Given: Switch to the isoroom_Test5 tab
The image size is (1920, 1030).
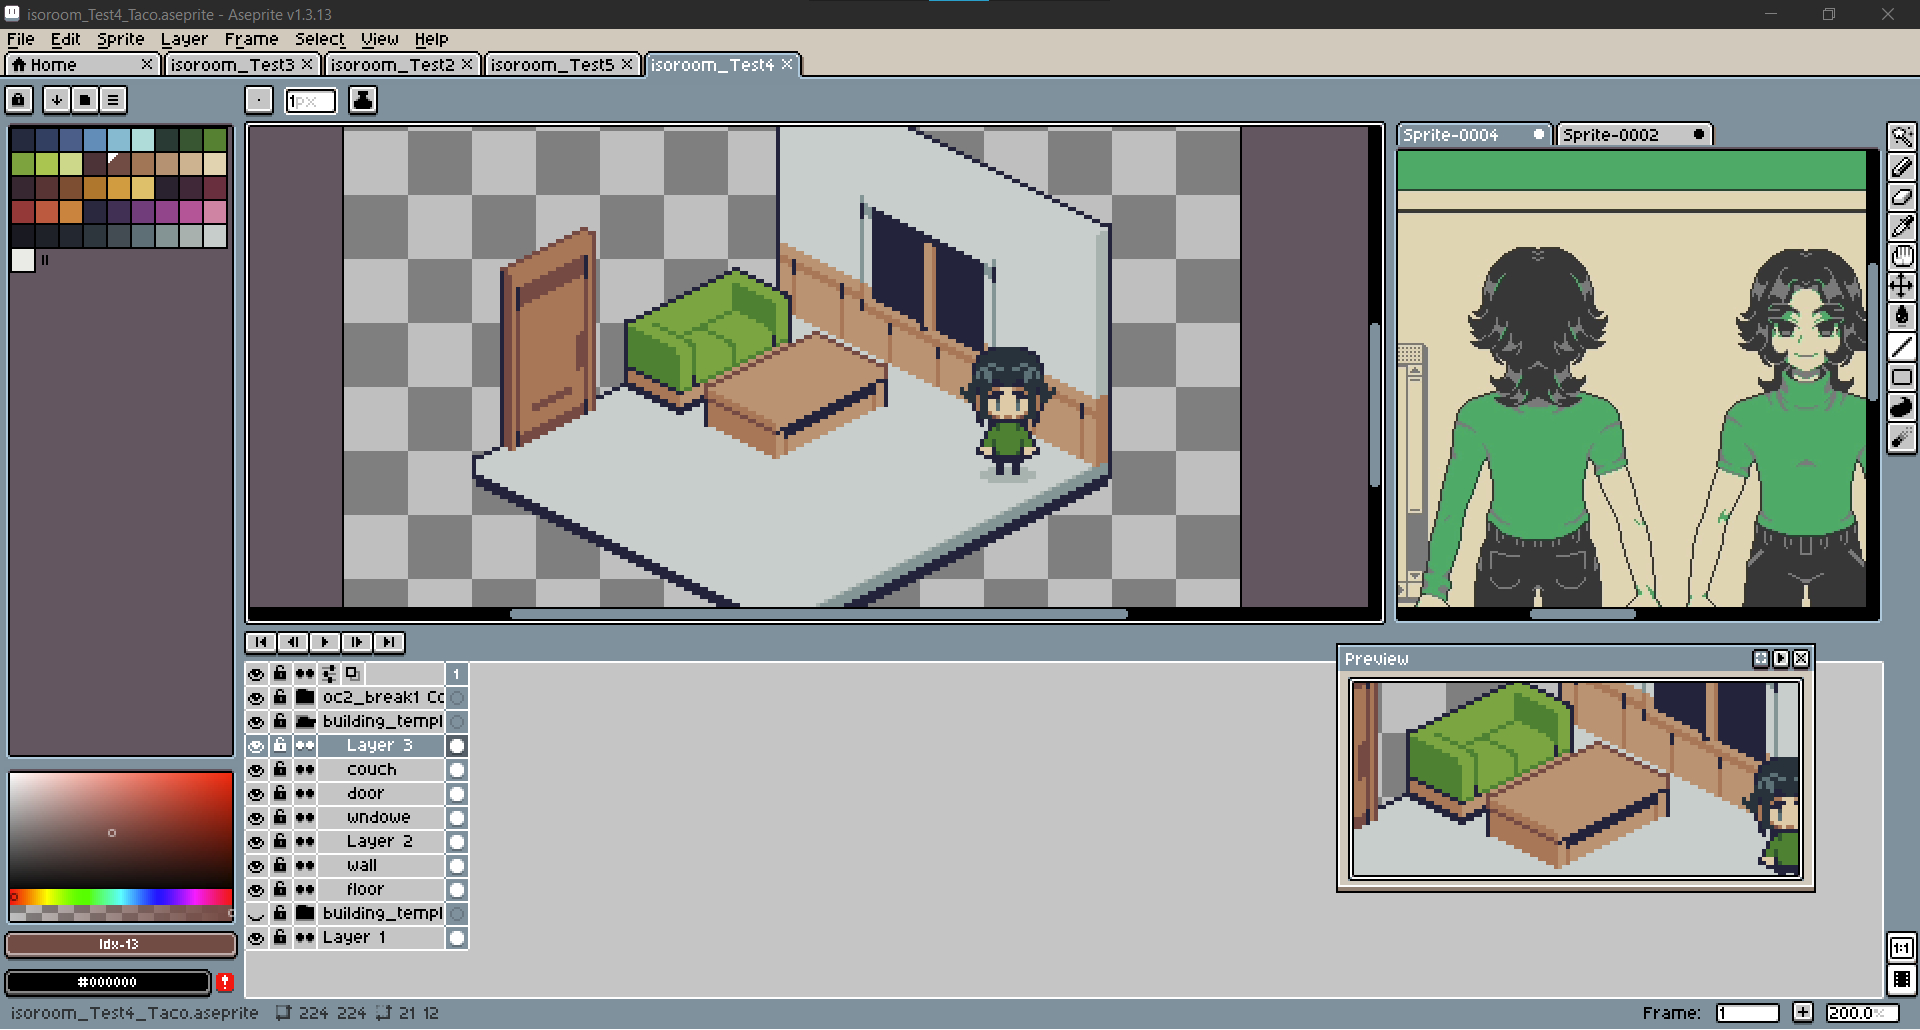Looking at the screenshot, I should coord(551,65).
